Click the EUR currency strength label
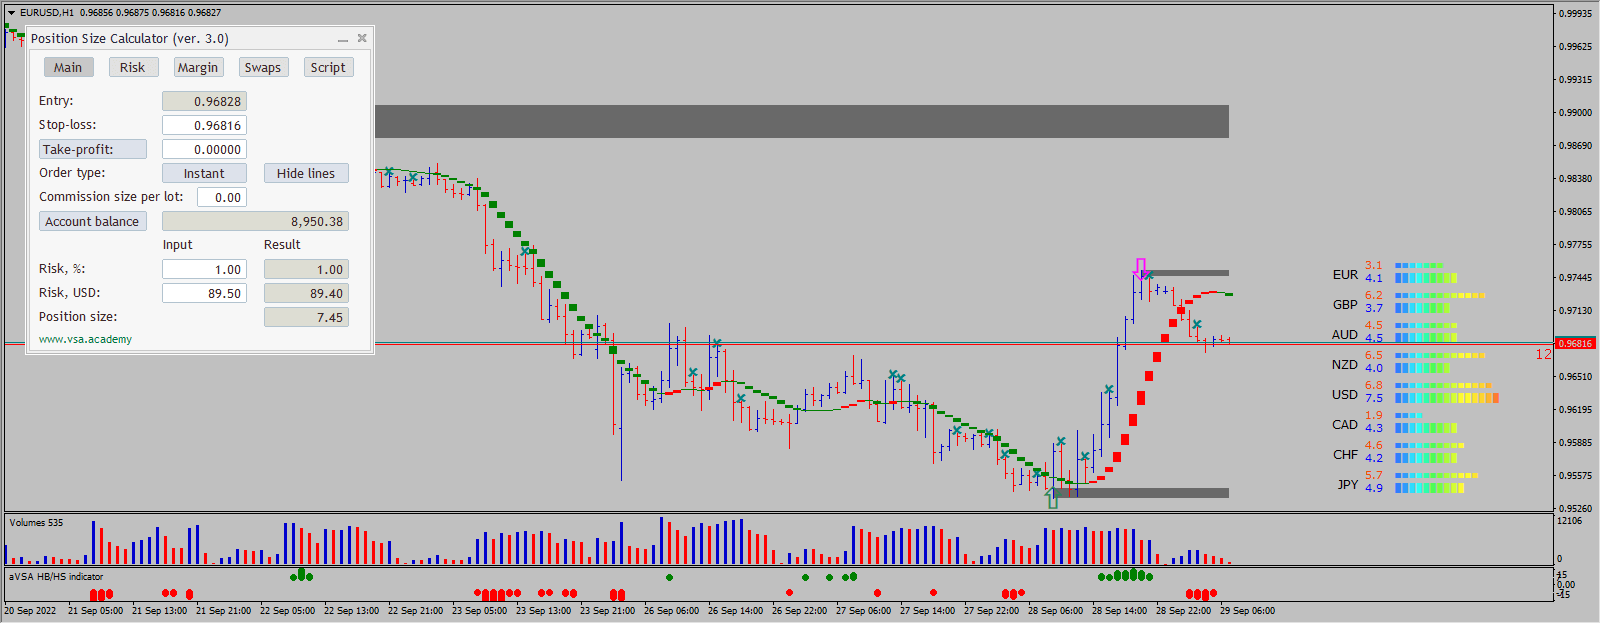The width and height of the screenshot is (1601, 624). 1345,274
